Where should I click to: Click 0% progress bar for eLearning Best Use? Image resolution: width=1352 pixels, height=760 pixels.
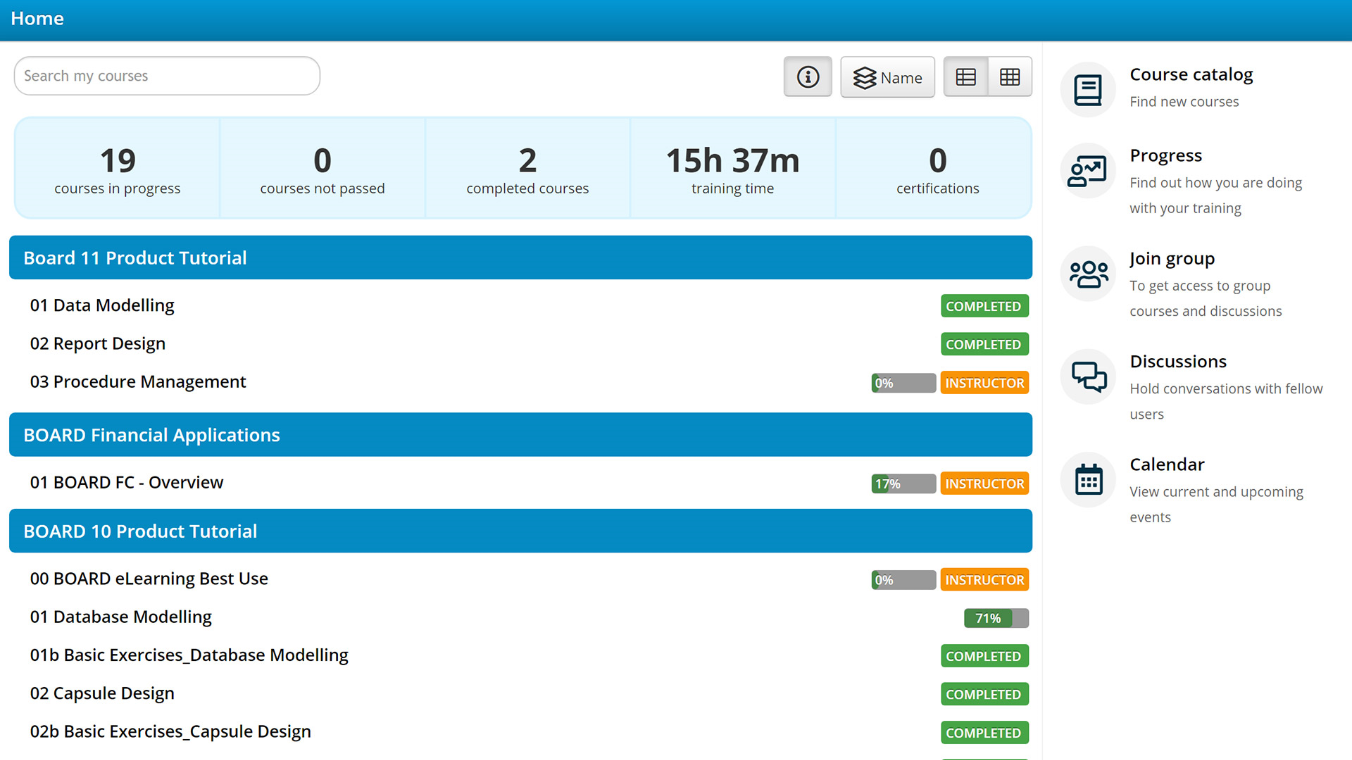904,580
